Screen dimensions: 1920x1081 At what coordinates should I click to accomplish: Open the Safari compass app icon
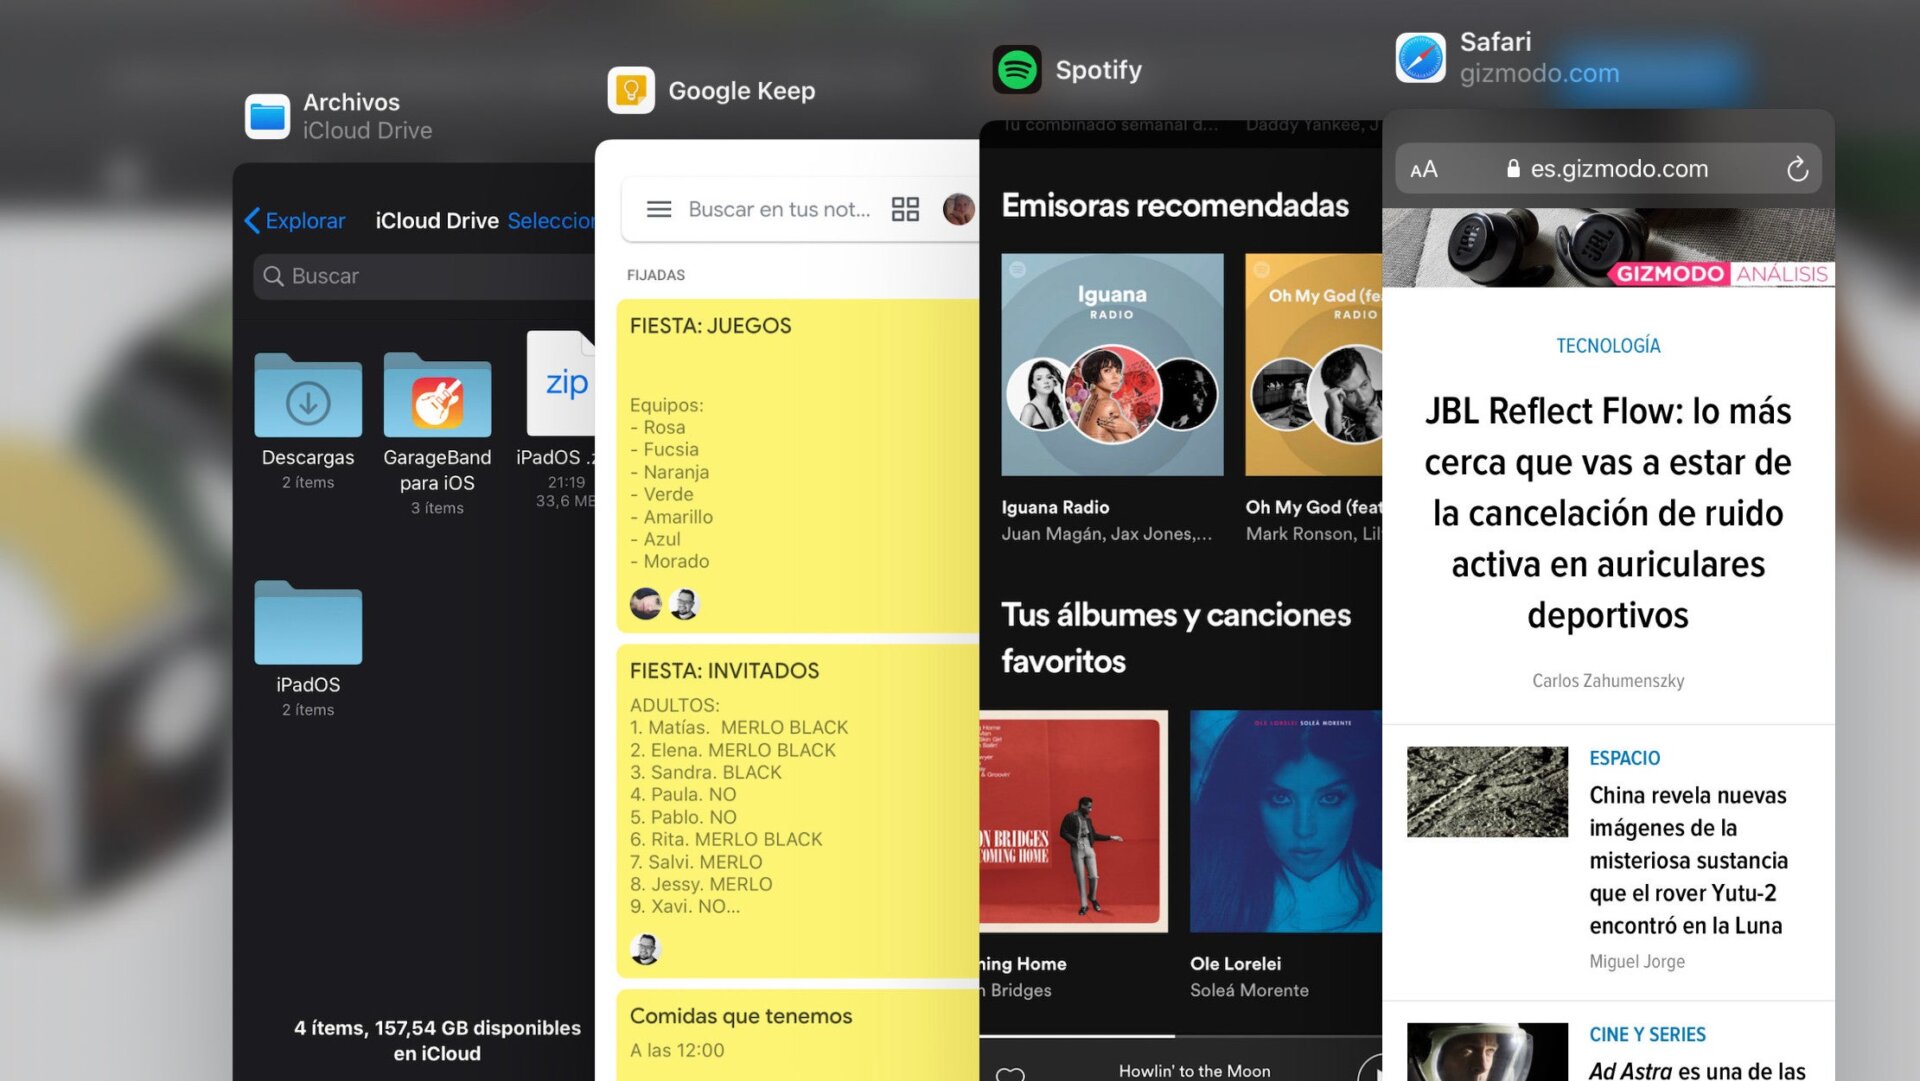(1420, 57)
